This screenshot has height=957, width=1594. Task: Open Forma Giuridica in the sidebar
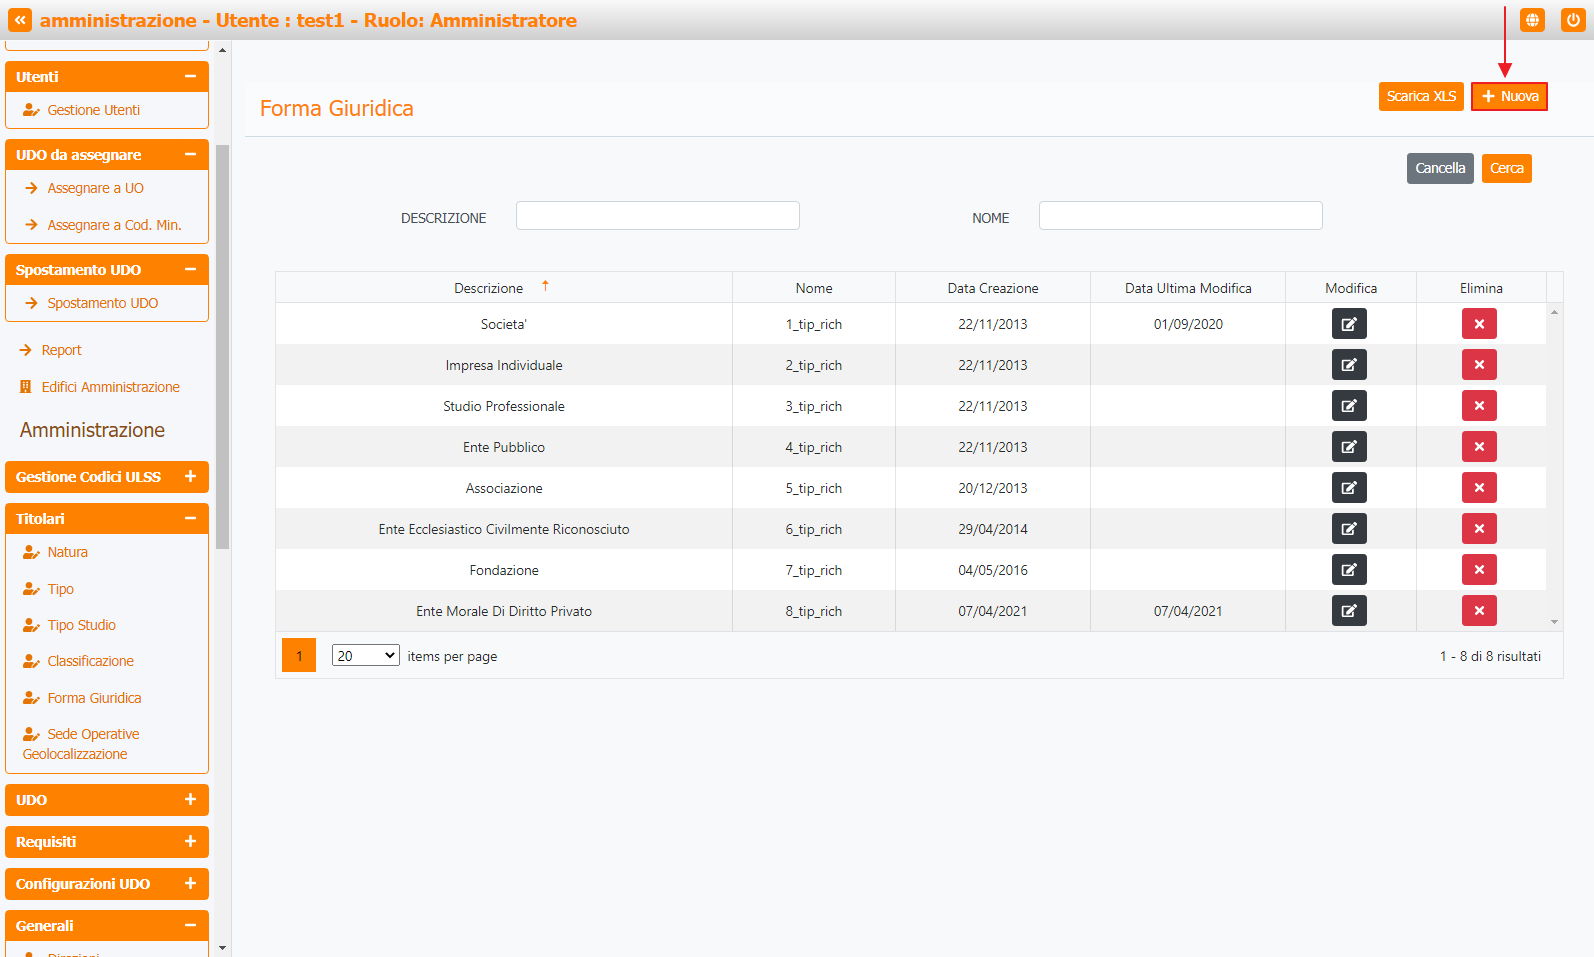[x=94, y=698]
